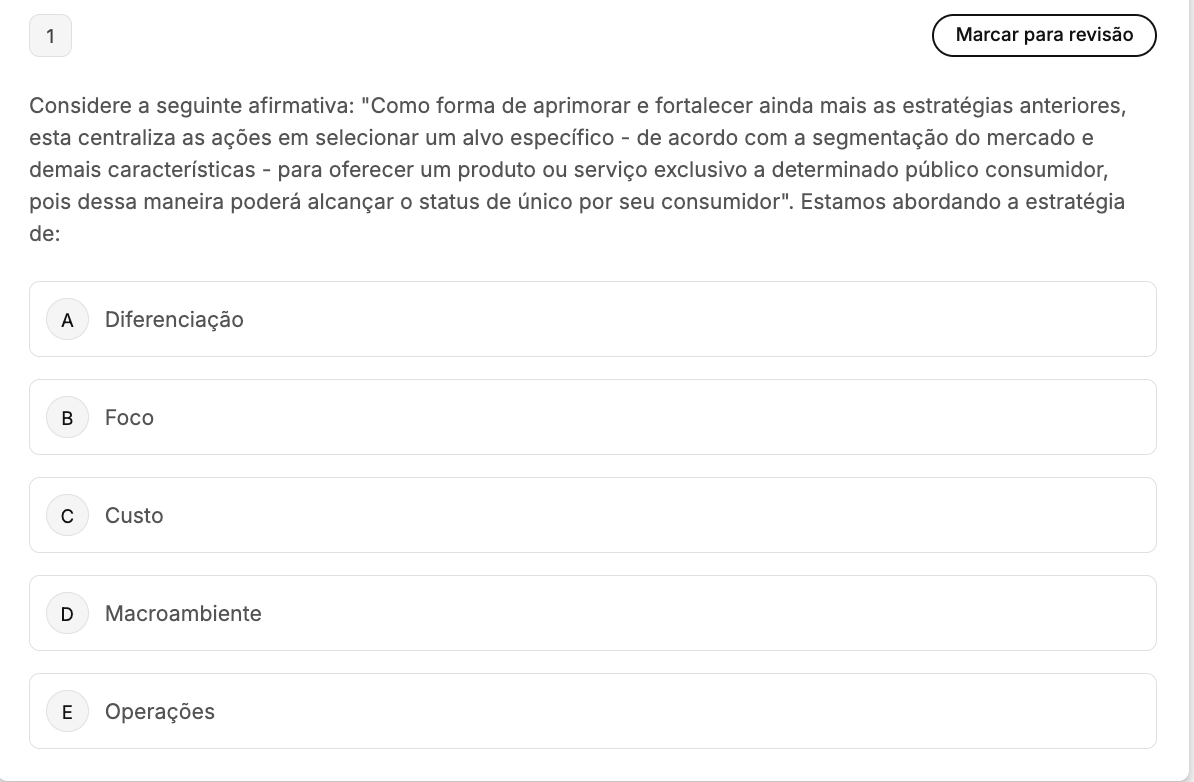Select the letter B option circle
This screenshot has height=782, width=1194.
pos(67,417)
